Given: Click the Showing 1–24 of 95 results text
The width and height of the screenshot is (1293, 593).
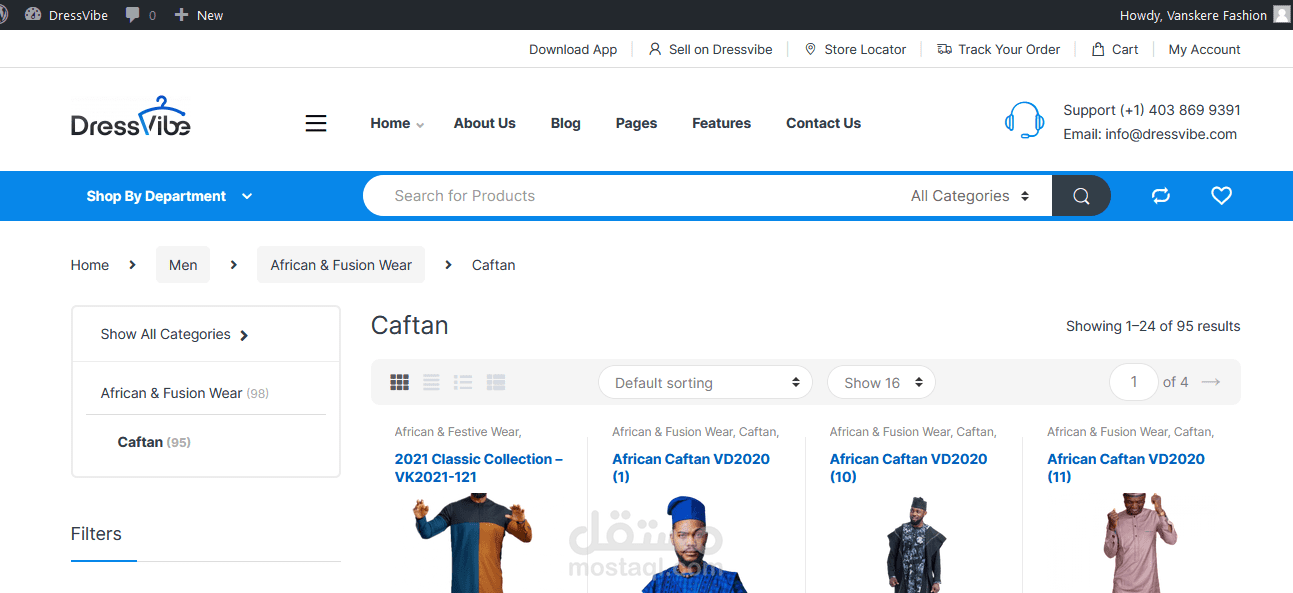Looking at the screenshot, I should pos(1153,326).
